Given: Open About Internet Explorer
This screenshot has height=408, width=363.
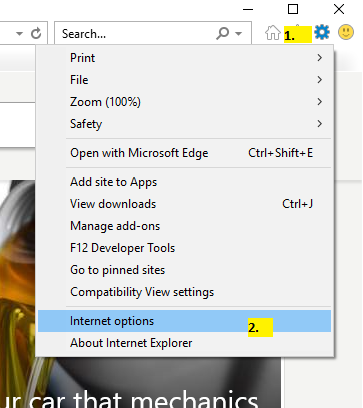Looking at the screenshot, I should point(185,343).
